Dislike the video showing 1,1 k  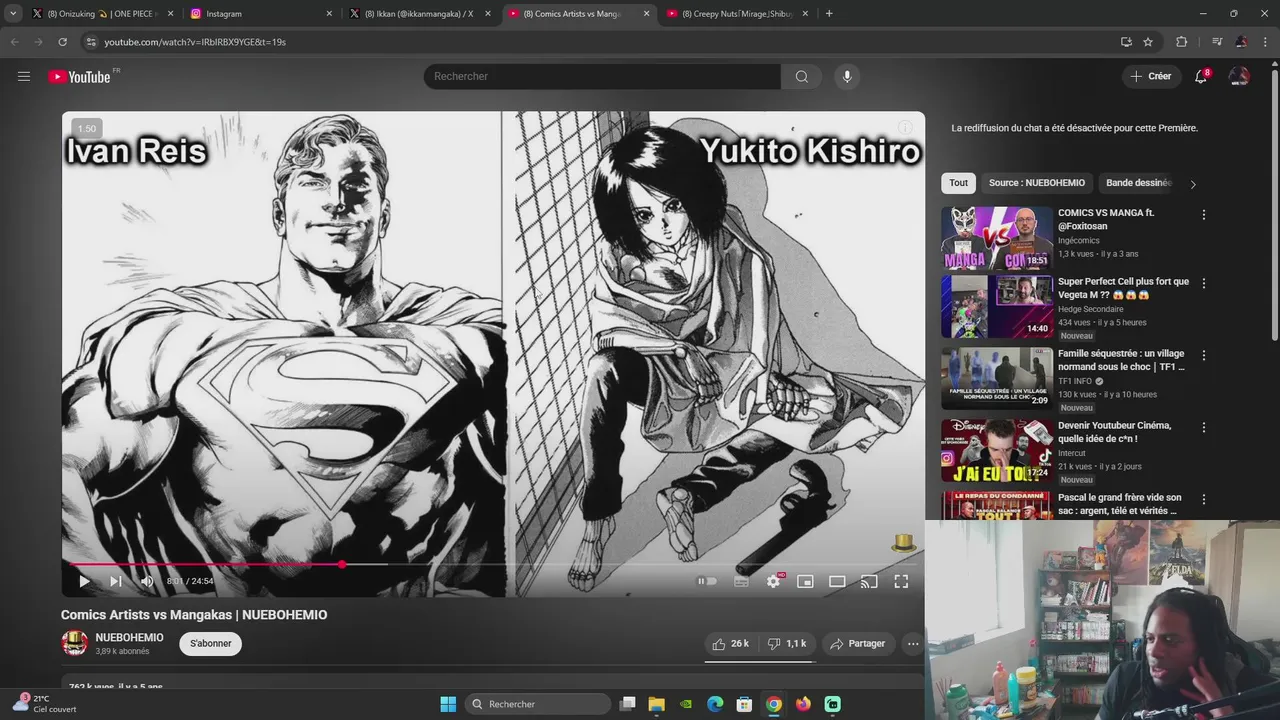click(787, 644)
